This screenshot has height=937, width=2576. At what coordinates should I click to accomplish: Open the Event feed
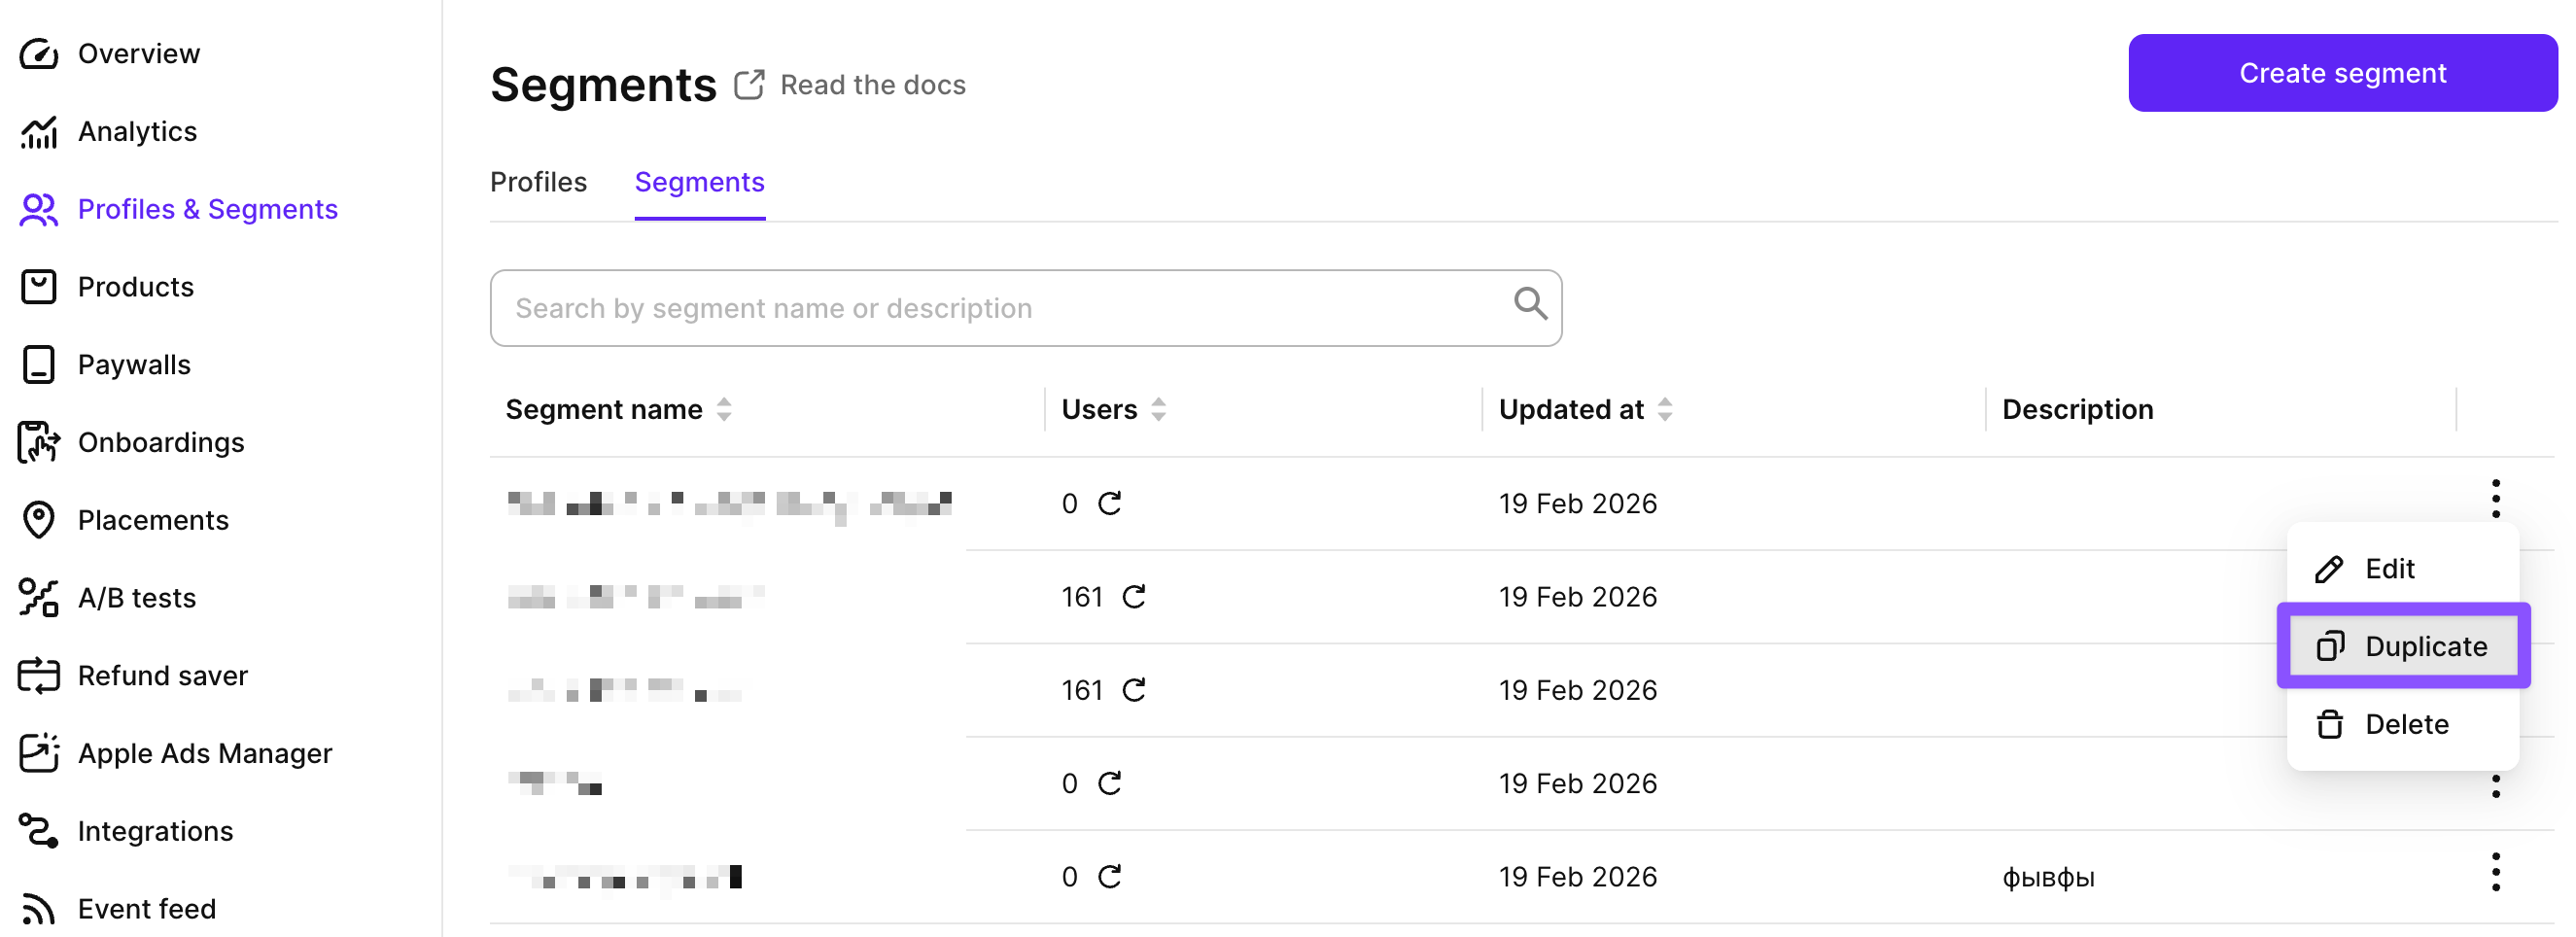(x=147, y=908)
